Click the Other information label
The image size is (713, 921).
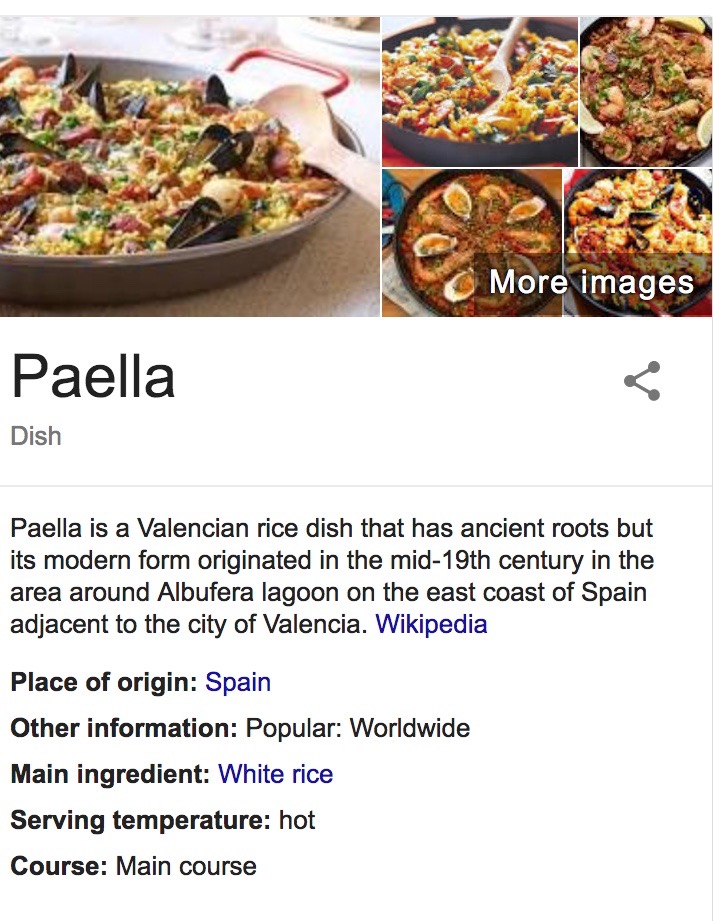124,728
